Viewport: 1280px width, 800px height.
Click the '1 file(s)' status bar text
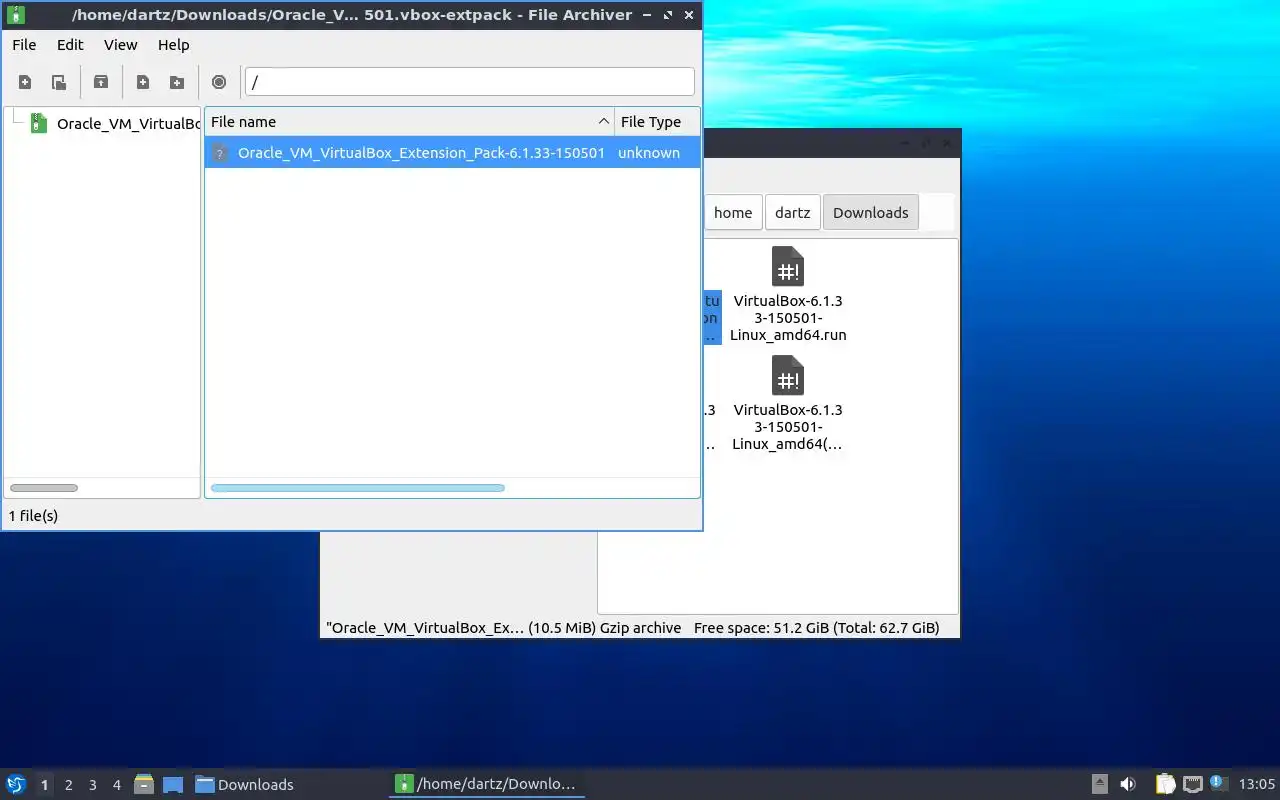[x=33, y=516]
